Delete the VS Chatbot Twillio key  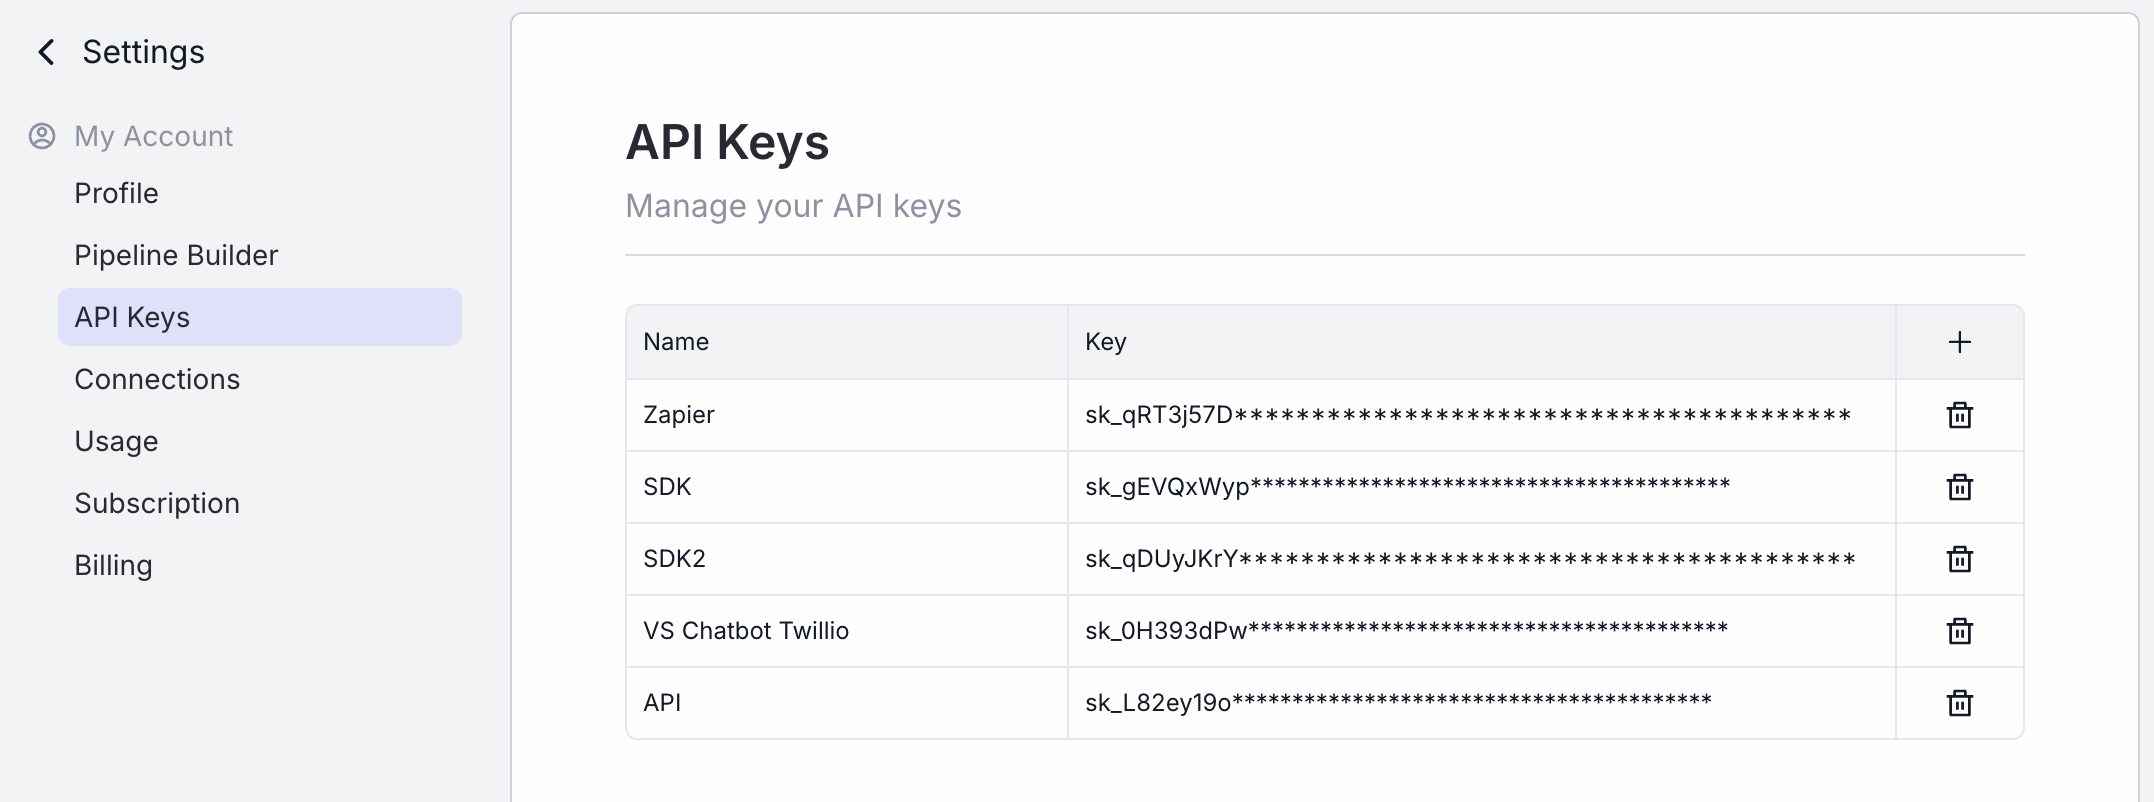click(x=1960, y=631)
